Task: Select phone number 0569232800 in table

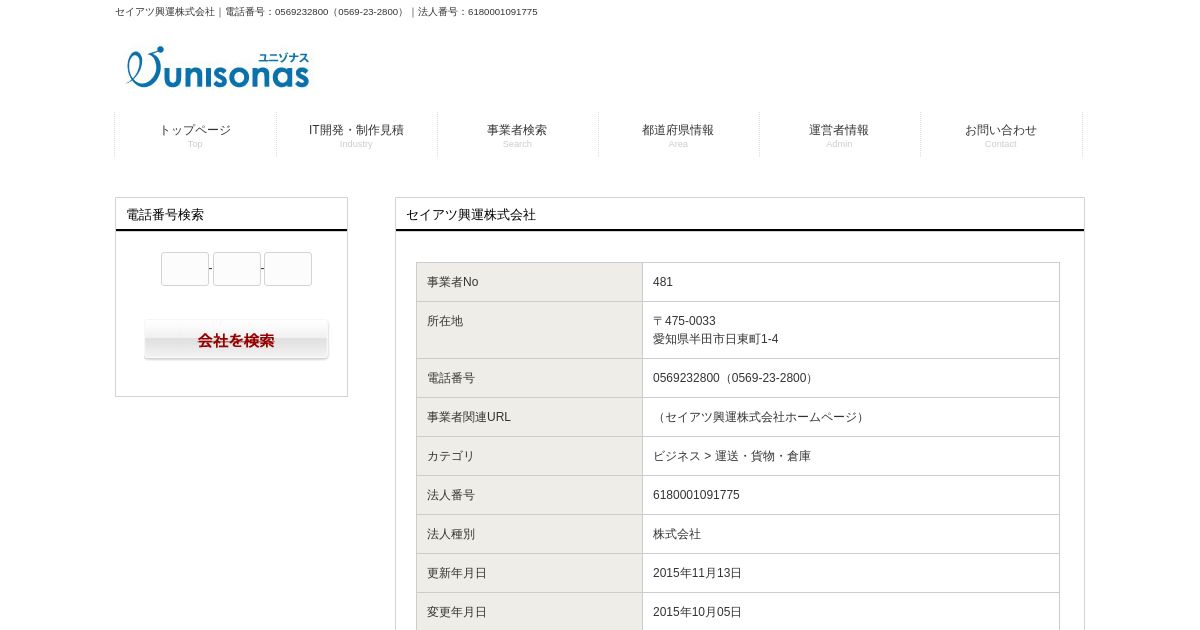Action: [x=686, y=378]
